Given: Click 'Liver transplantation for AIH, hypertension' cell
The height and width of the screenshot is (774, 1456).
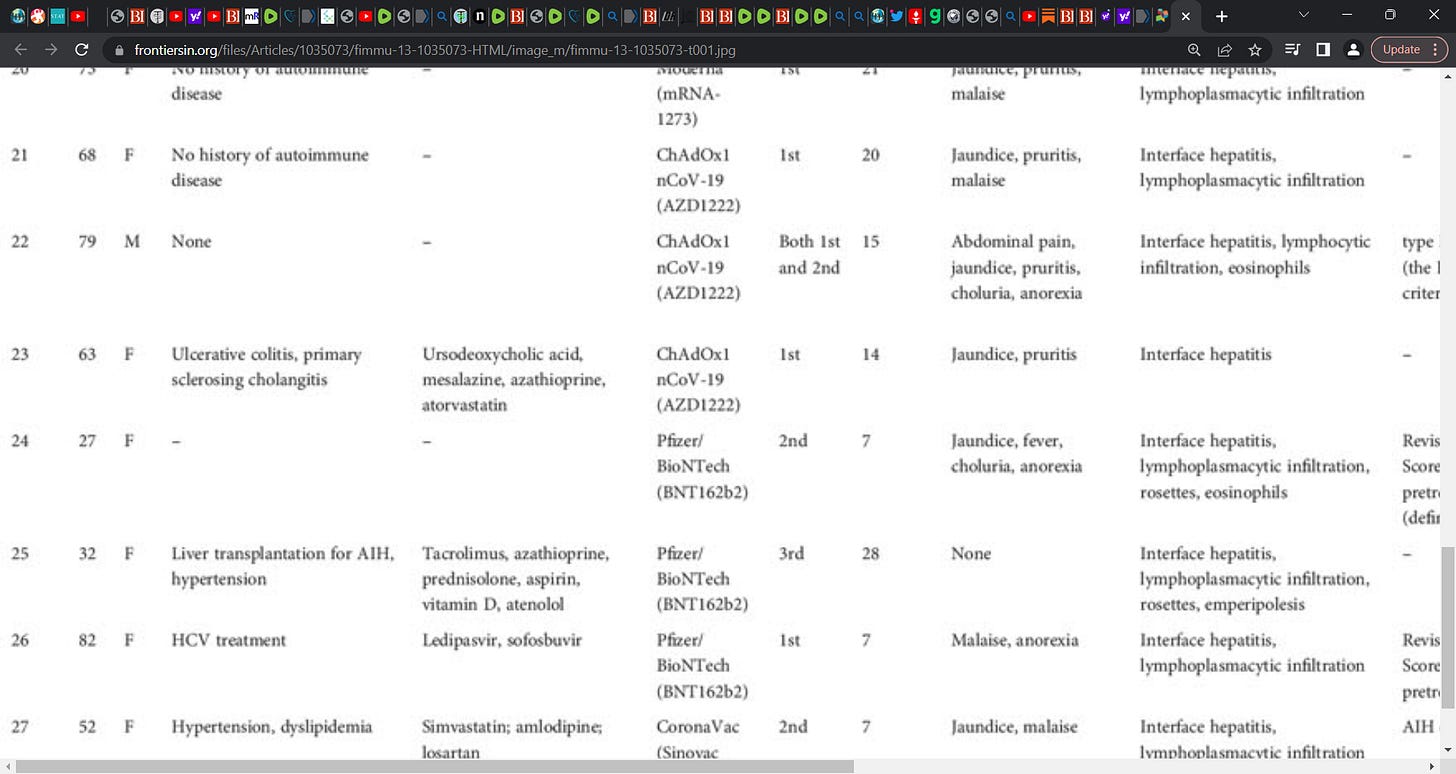Looking at the screenshot, I should [x=283, y=566].
